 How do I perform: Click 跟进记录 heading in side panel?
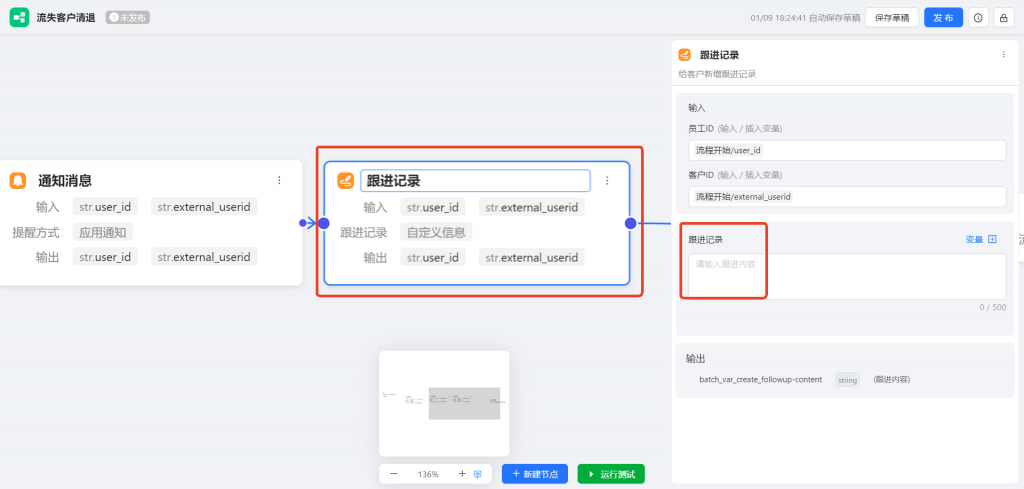click(720, 55)
